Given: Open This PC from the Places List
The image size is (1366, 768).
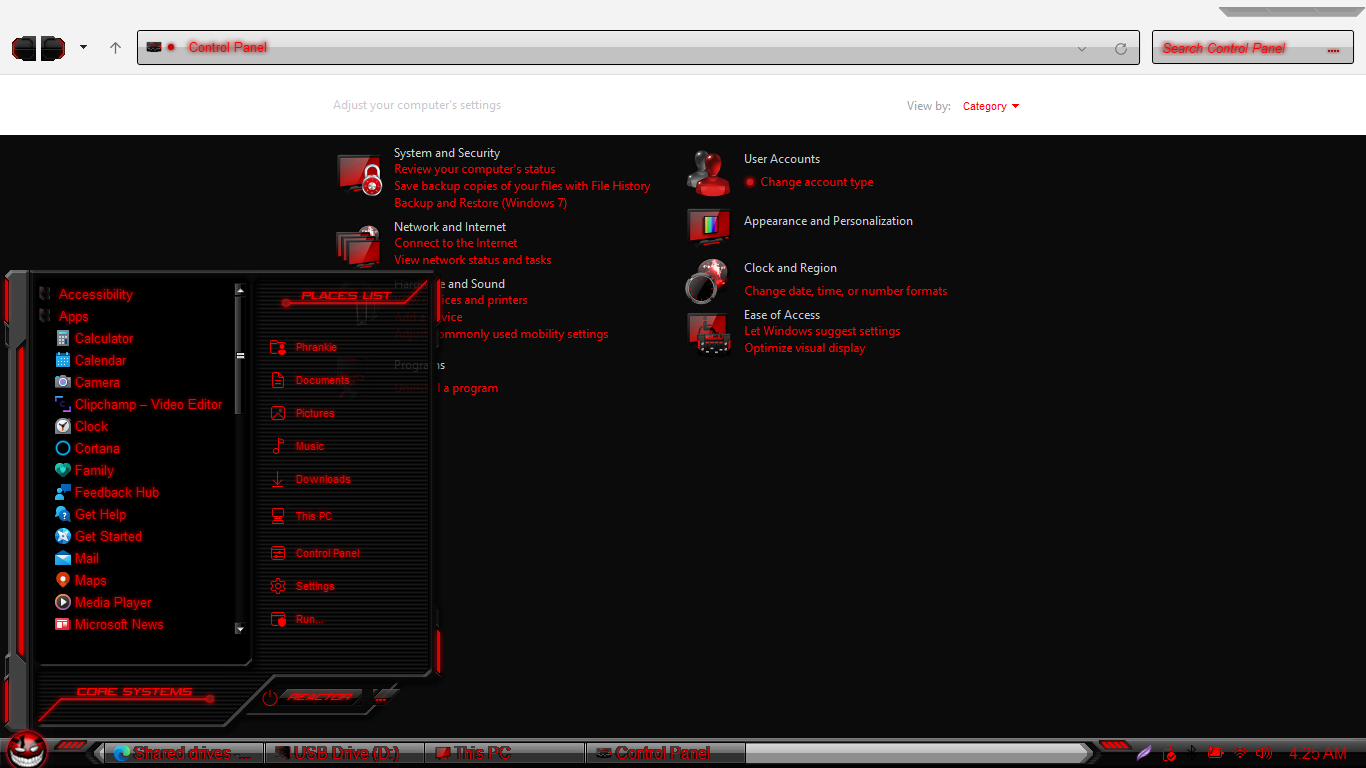Looking at the screenshot, I should click(x=301, y=516).
